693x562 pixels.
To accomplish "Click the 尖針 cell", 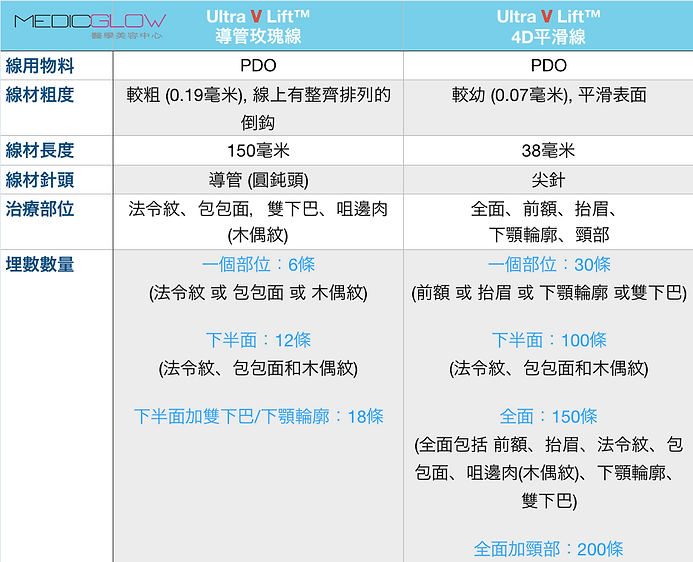I will coord(548,180).
